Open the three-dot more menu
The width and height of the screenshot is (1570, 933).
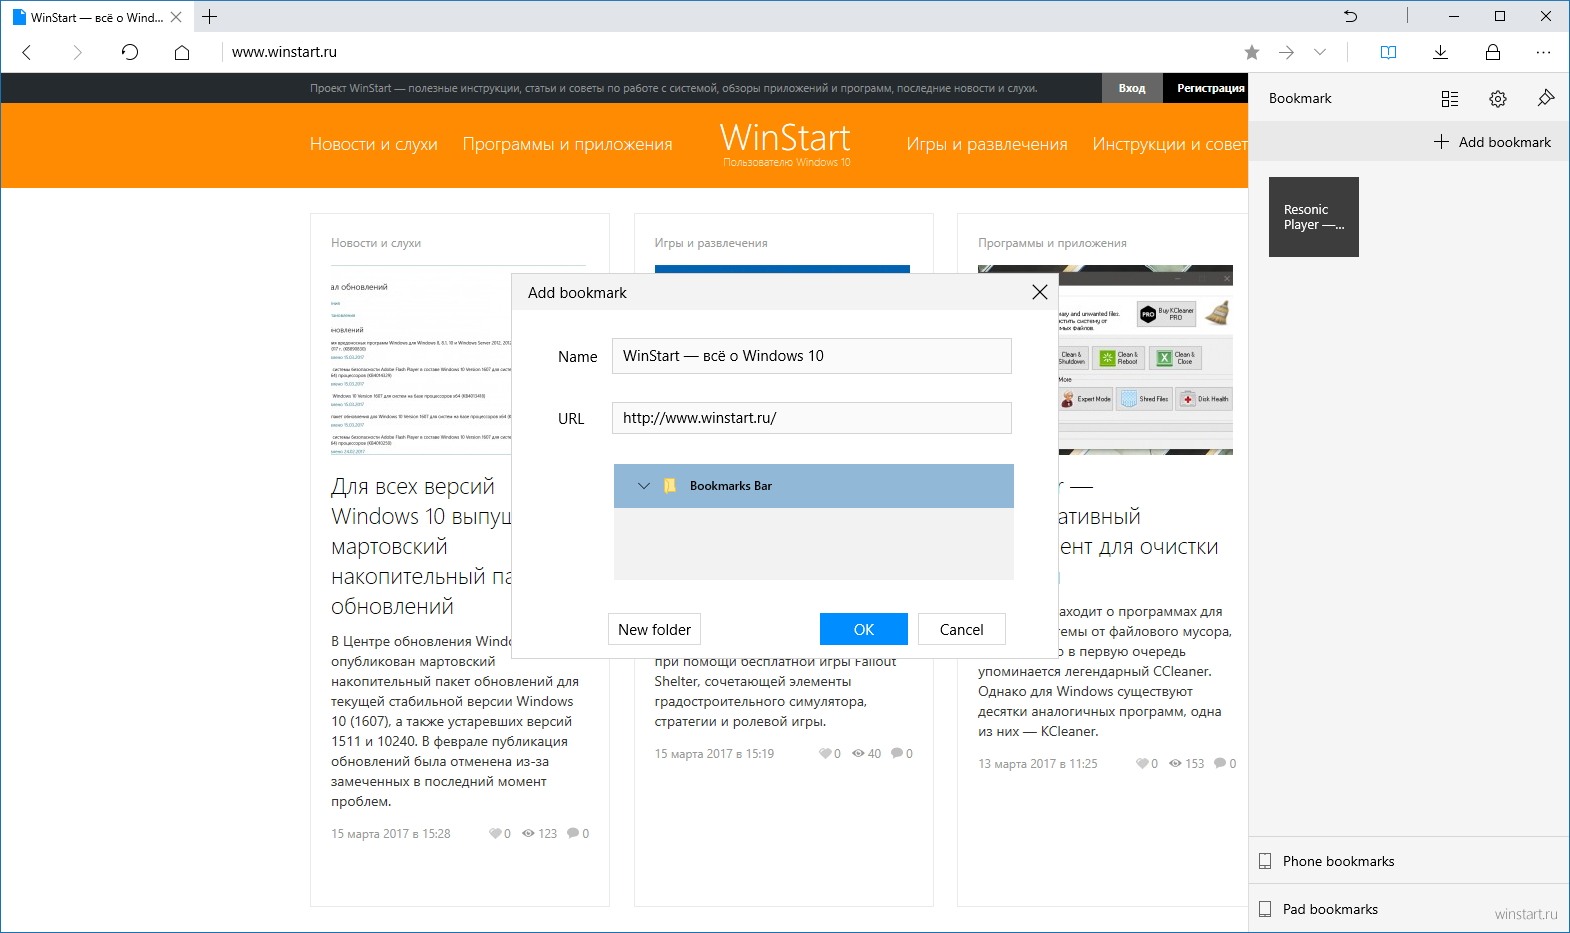pos(1543,52)
